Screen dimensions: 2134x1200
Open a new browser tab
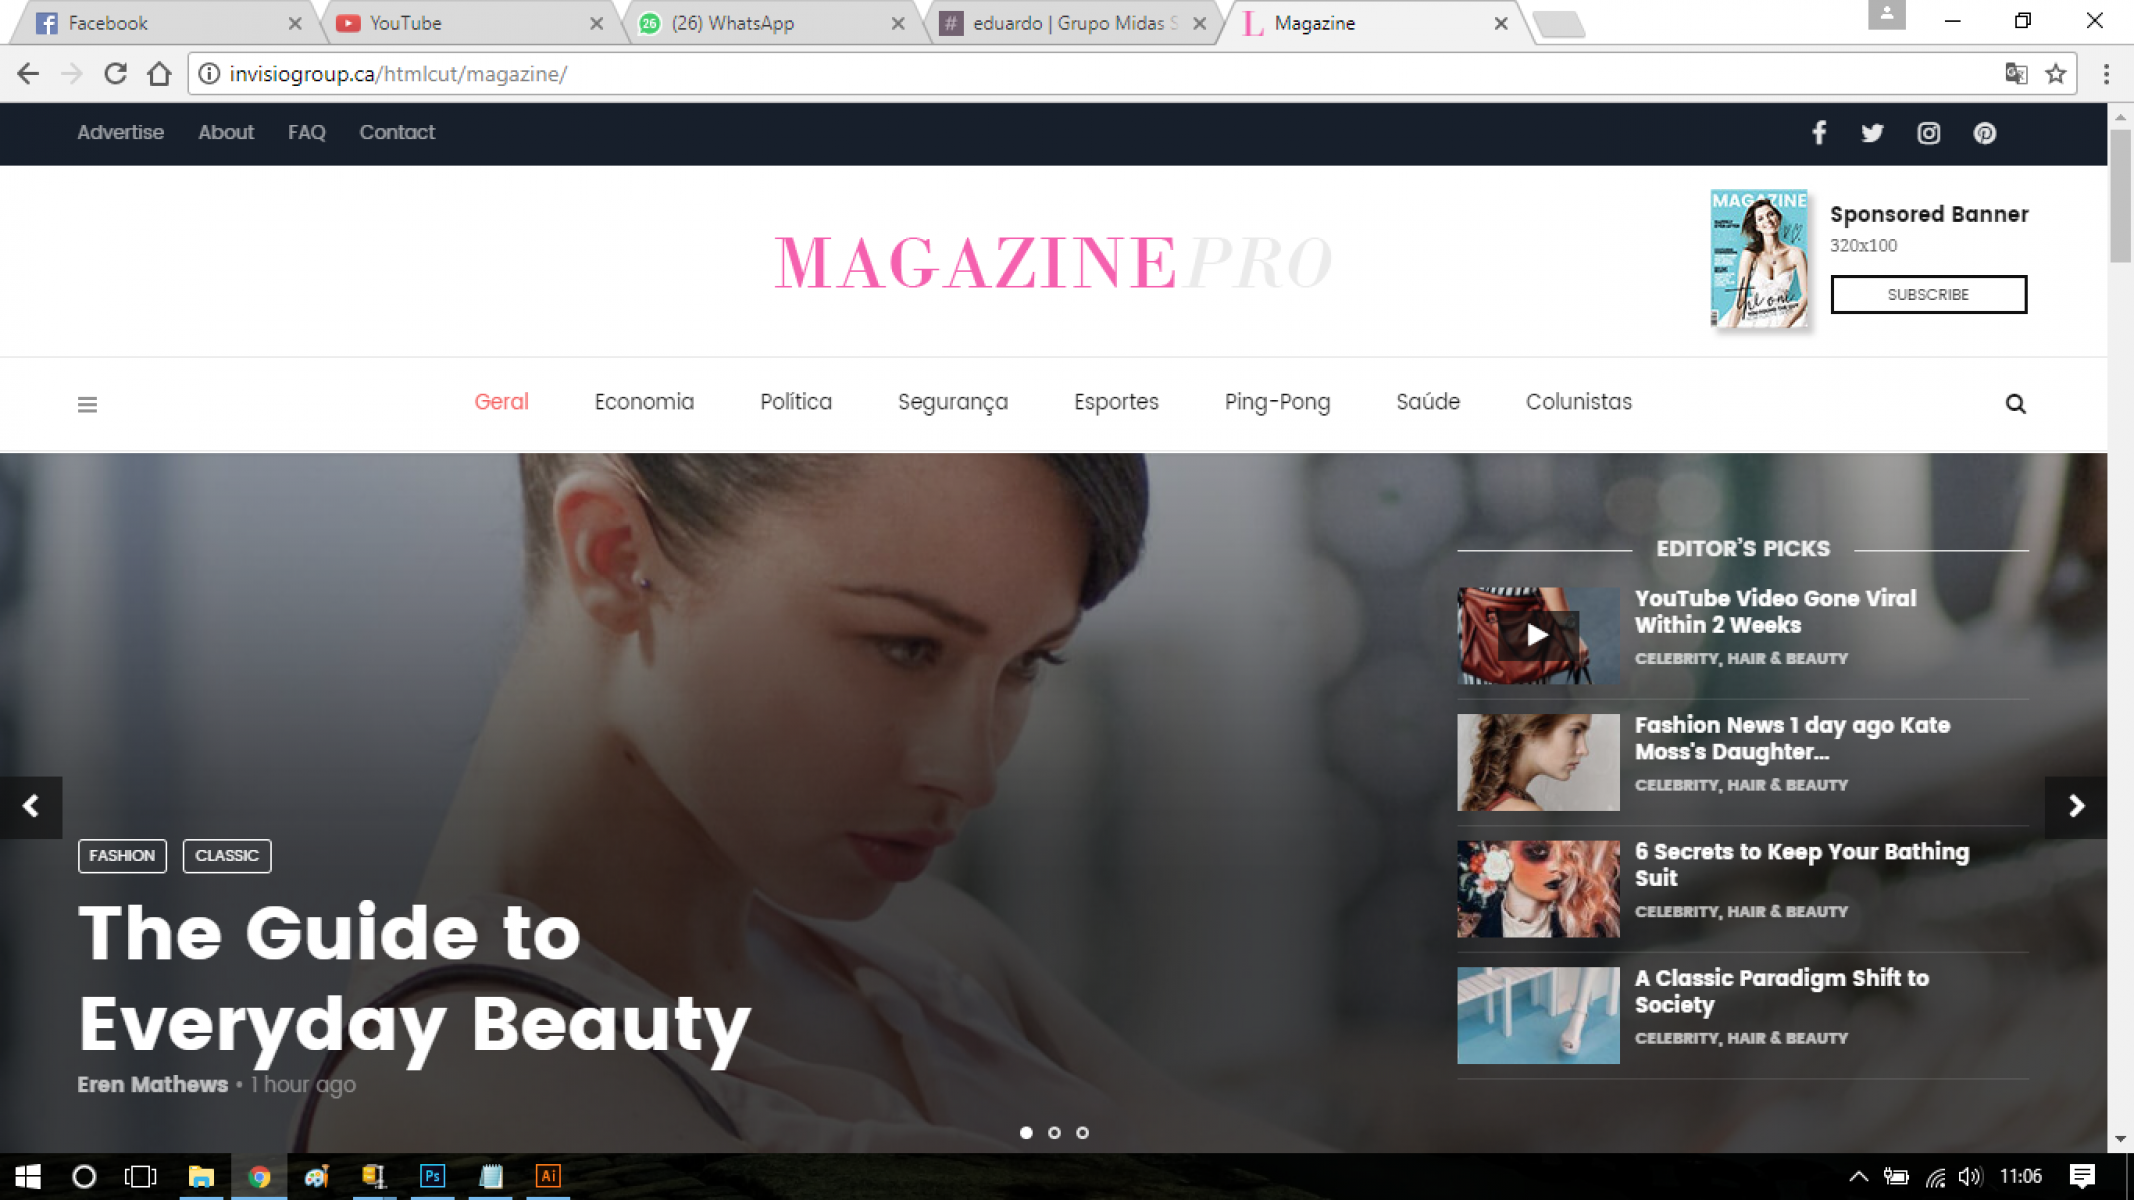[x=1558, y=23]
